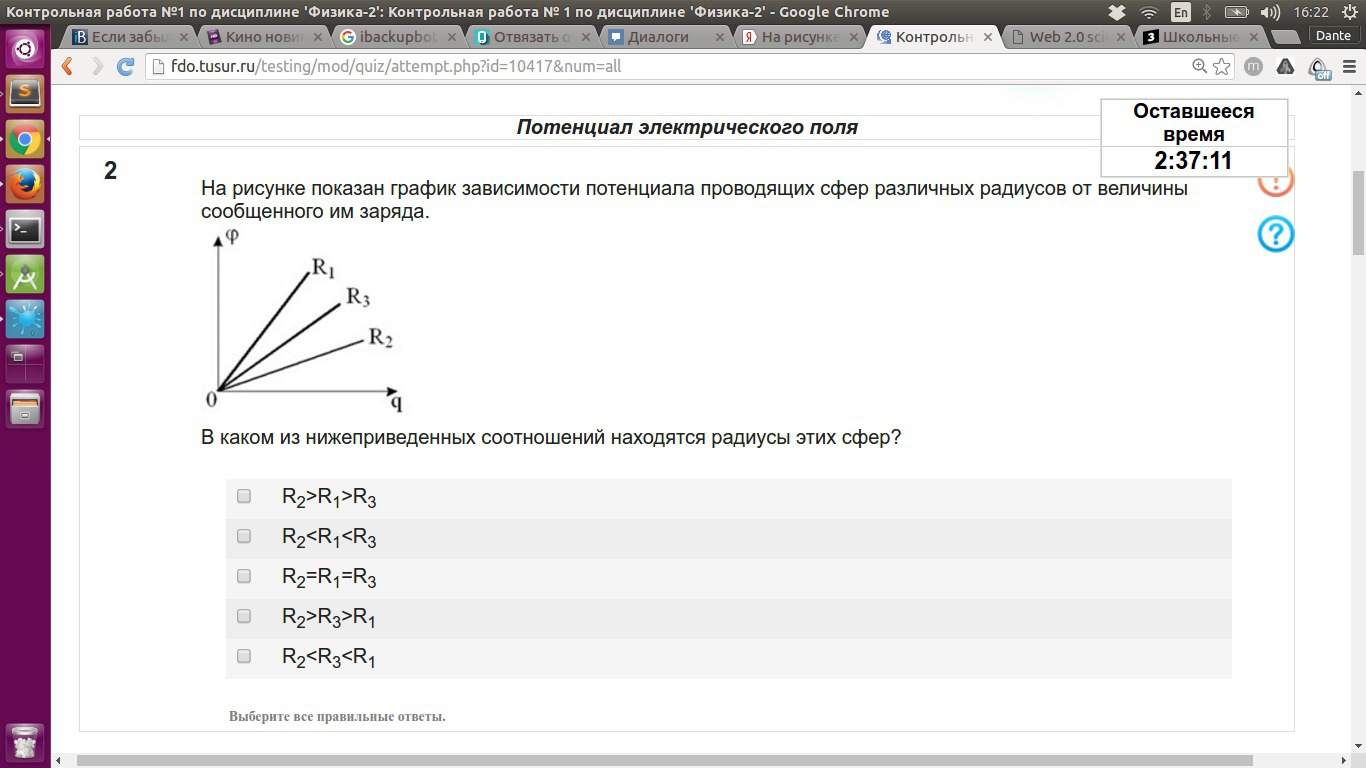
Task: Tick the checkbox for R2<R1<R3
Action: (243, 536)
